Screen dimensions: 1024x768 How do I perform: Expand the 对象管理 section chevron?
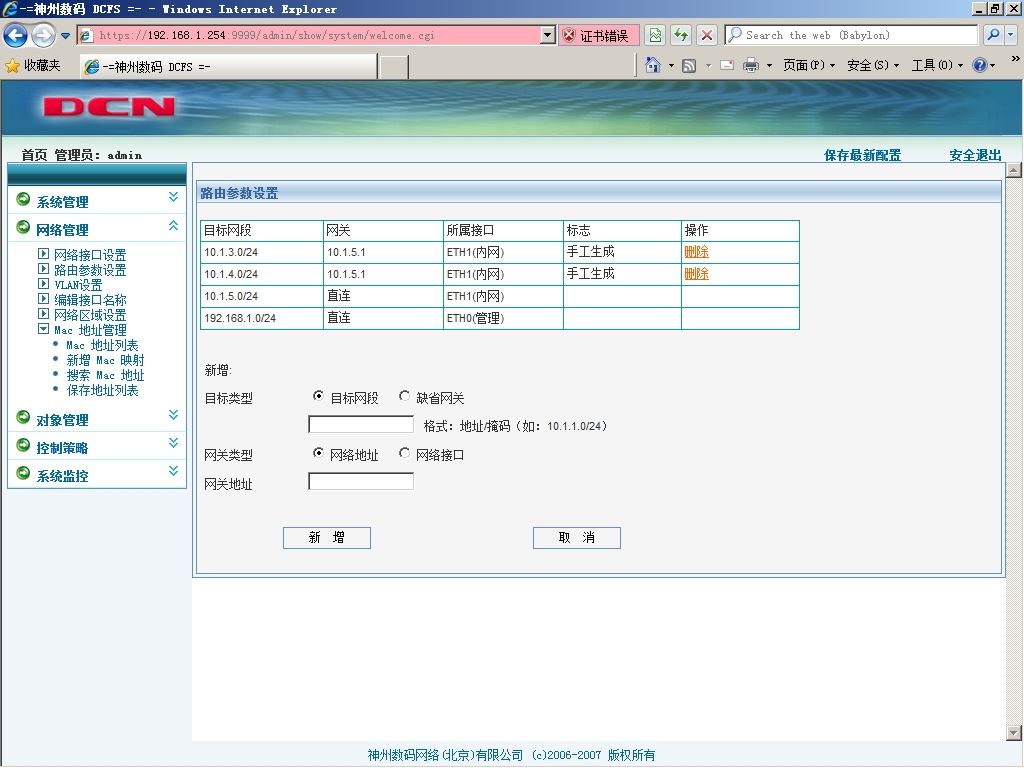coord(173,415)
